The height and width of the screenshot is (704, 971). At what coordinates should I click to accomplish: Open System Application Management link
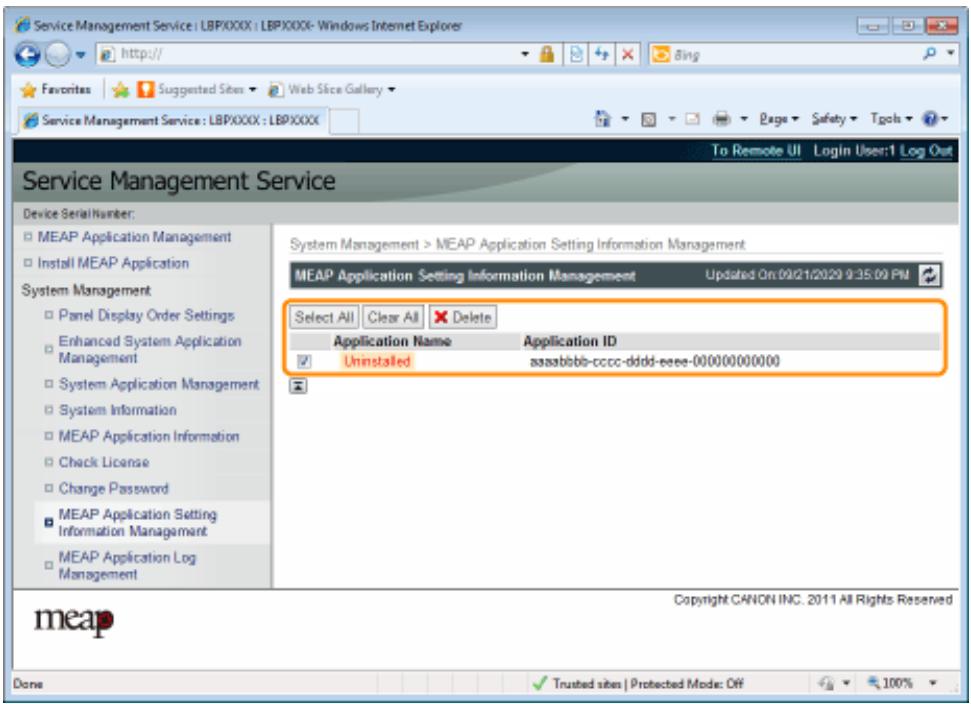click(x=159, y=384)
